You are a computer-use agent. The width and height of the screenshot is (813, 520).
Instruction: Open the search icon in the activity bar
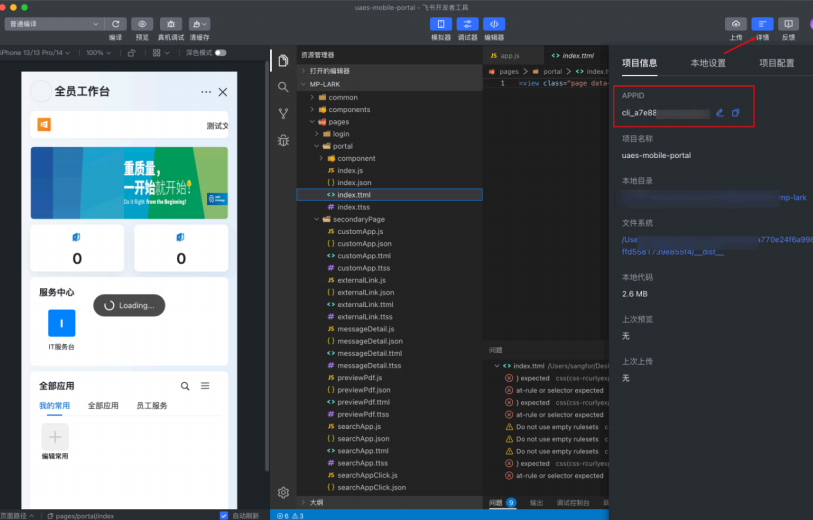click(283, 87)
